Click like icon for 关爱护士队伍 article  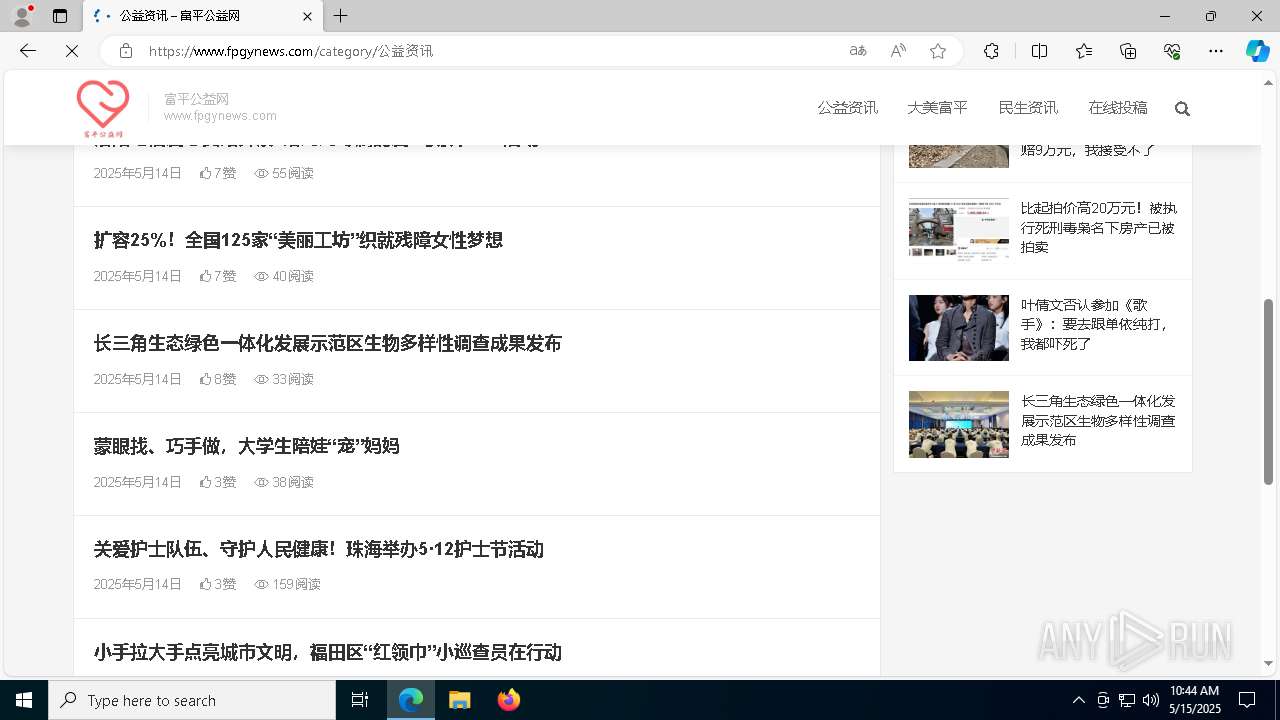[205, 584]
